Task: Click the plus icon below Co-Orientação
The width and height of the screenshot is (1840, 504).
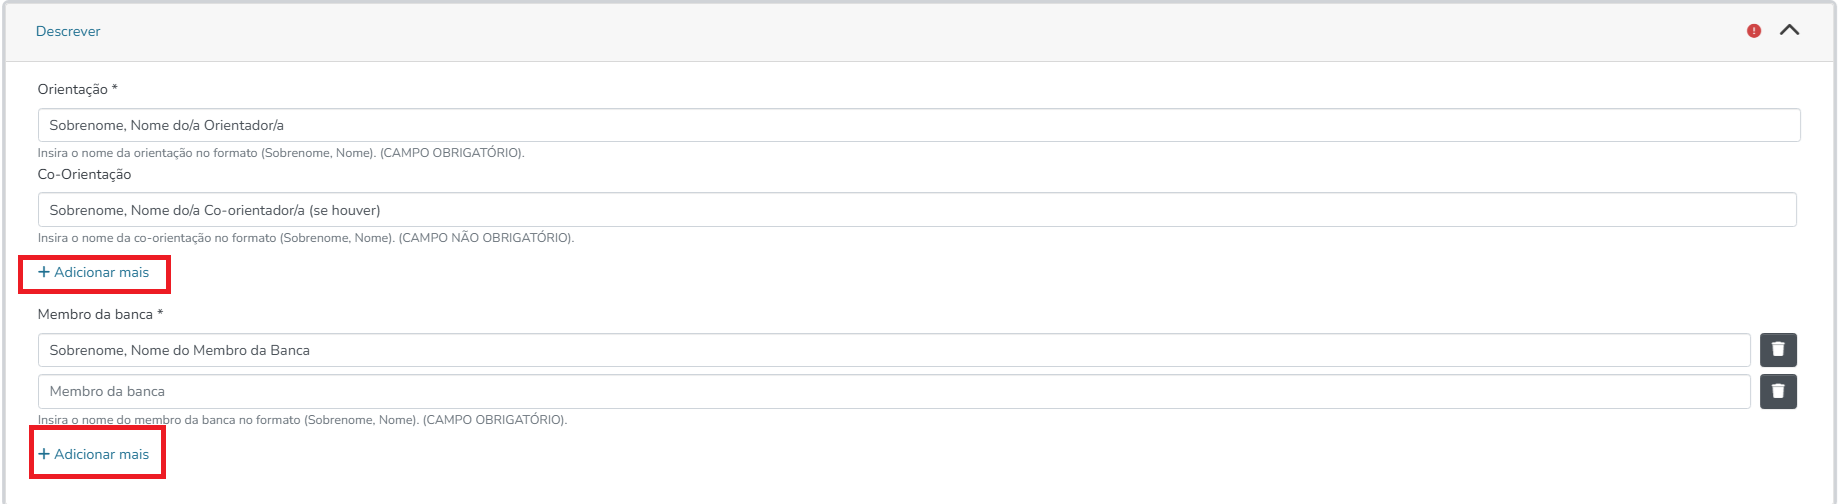Action: (44, 272)
